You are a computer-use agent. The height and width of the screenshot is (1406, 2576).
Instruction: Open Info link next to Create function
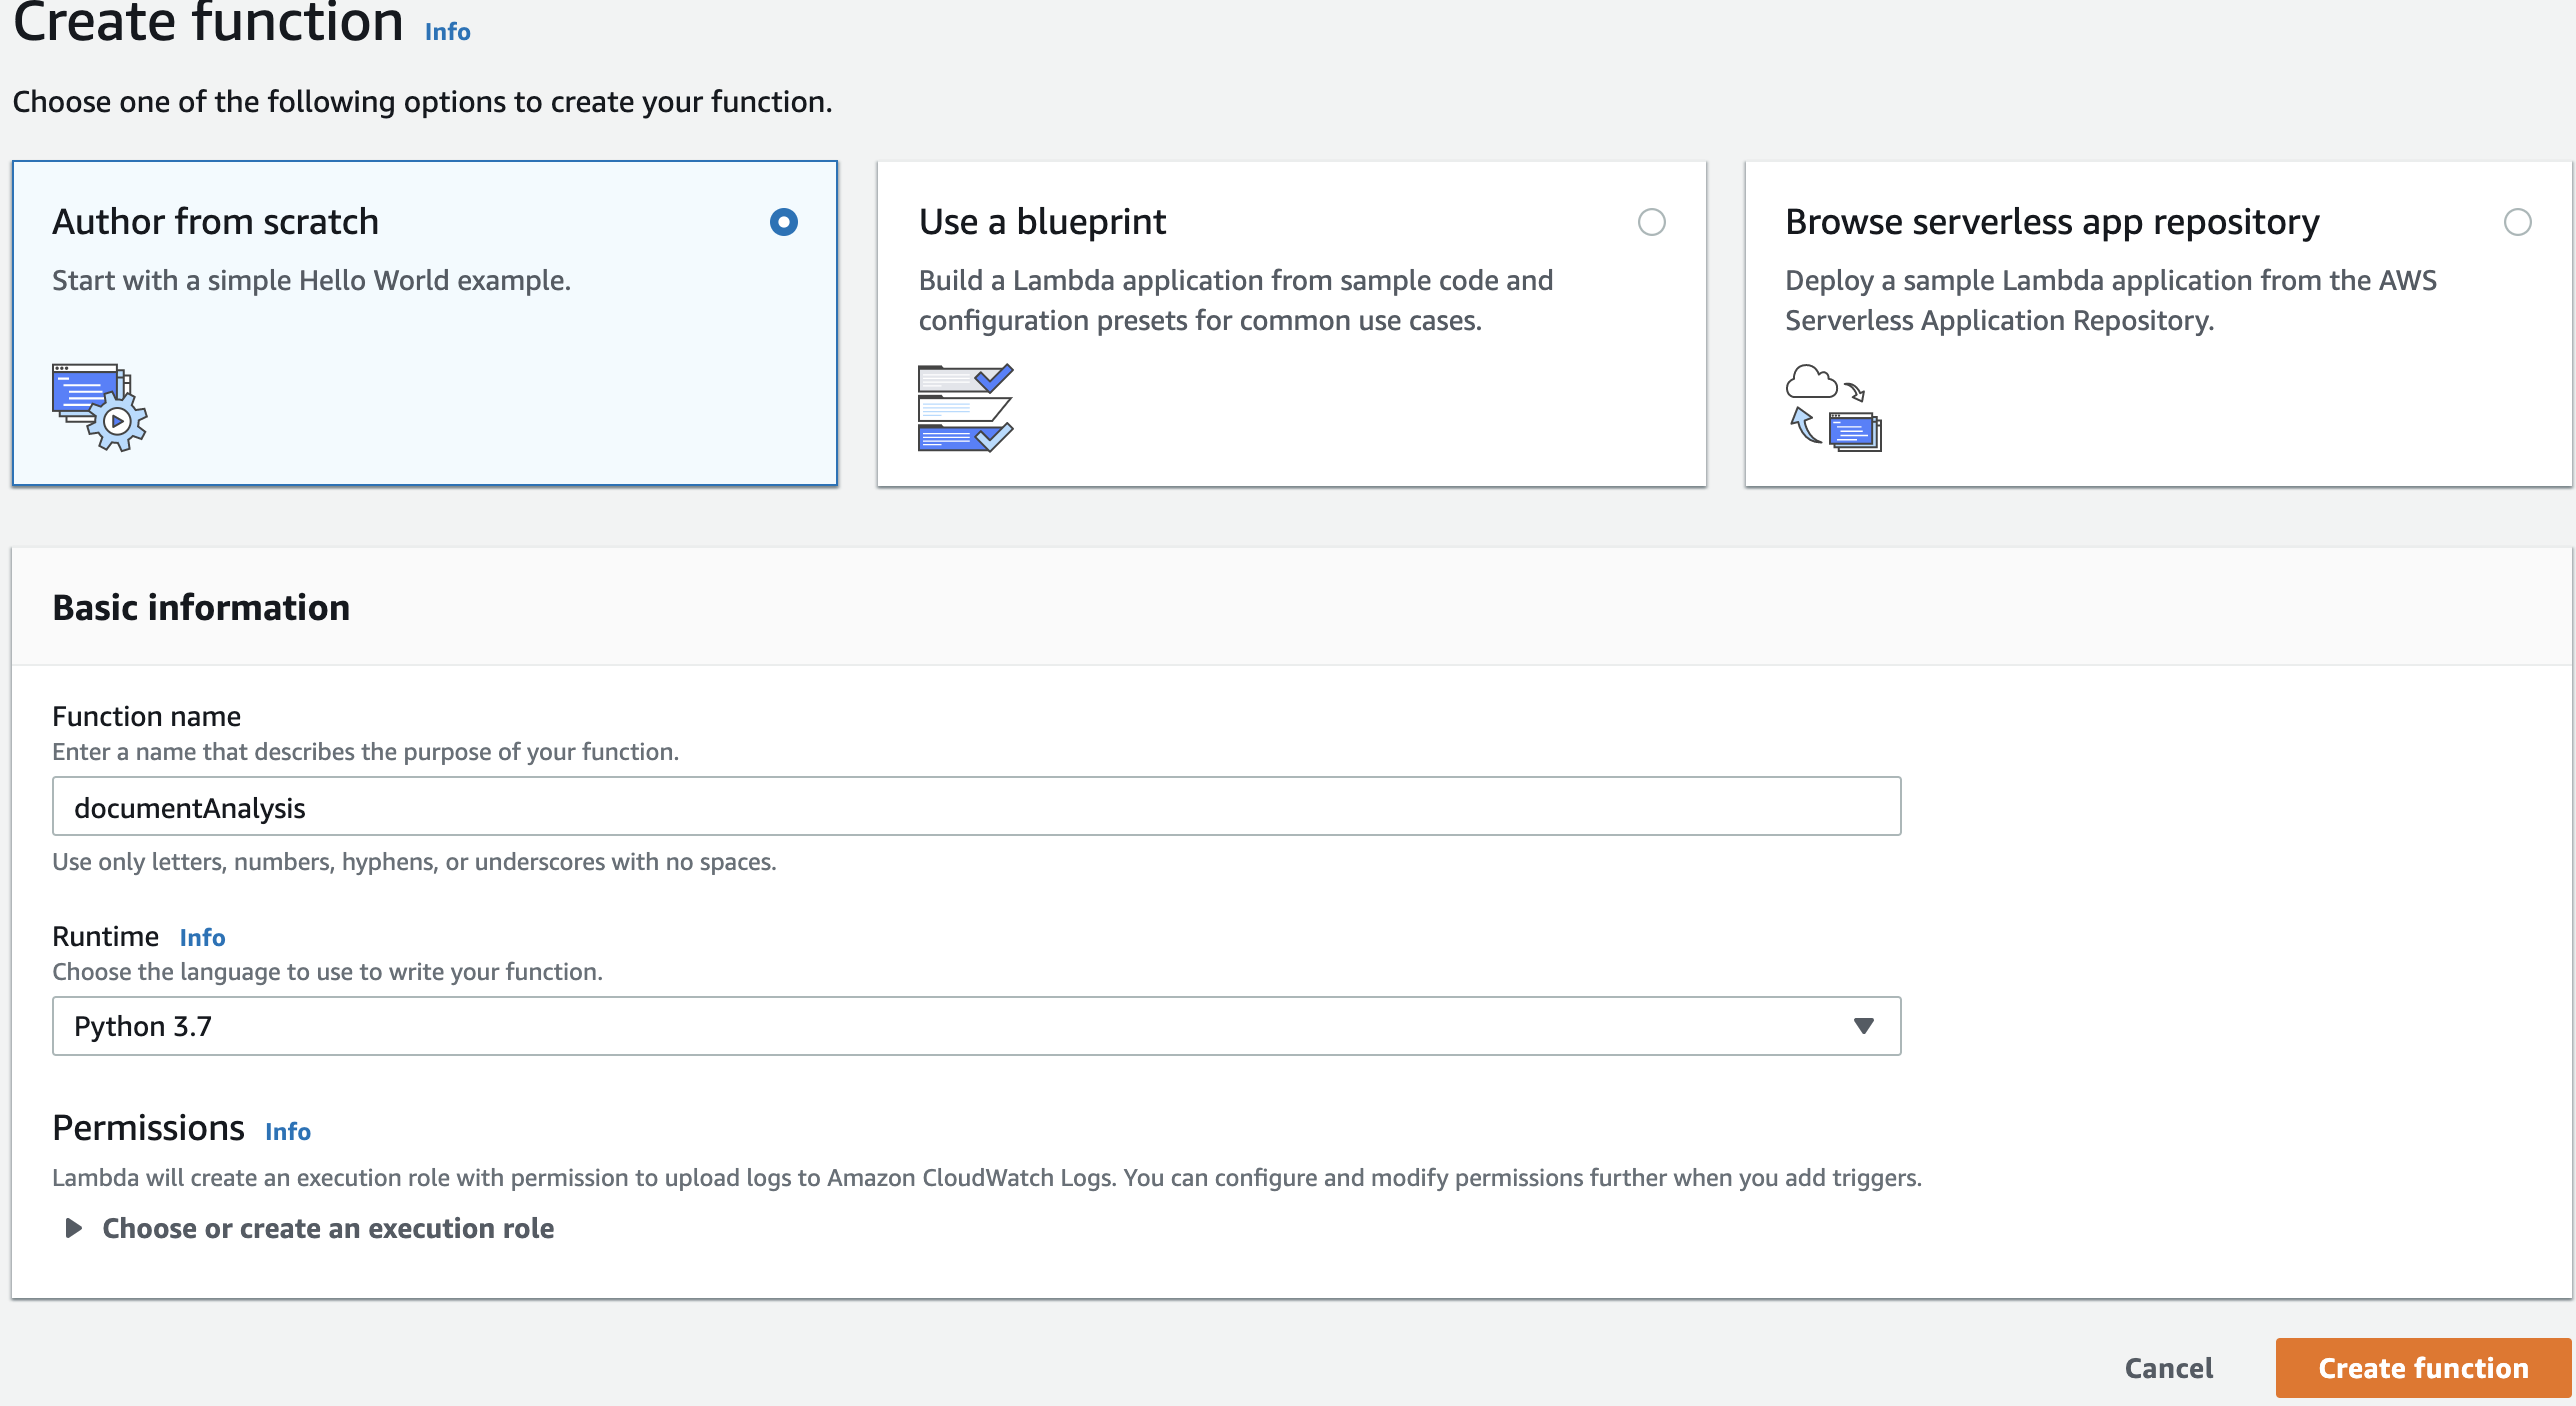click(447, 32)
